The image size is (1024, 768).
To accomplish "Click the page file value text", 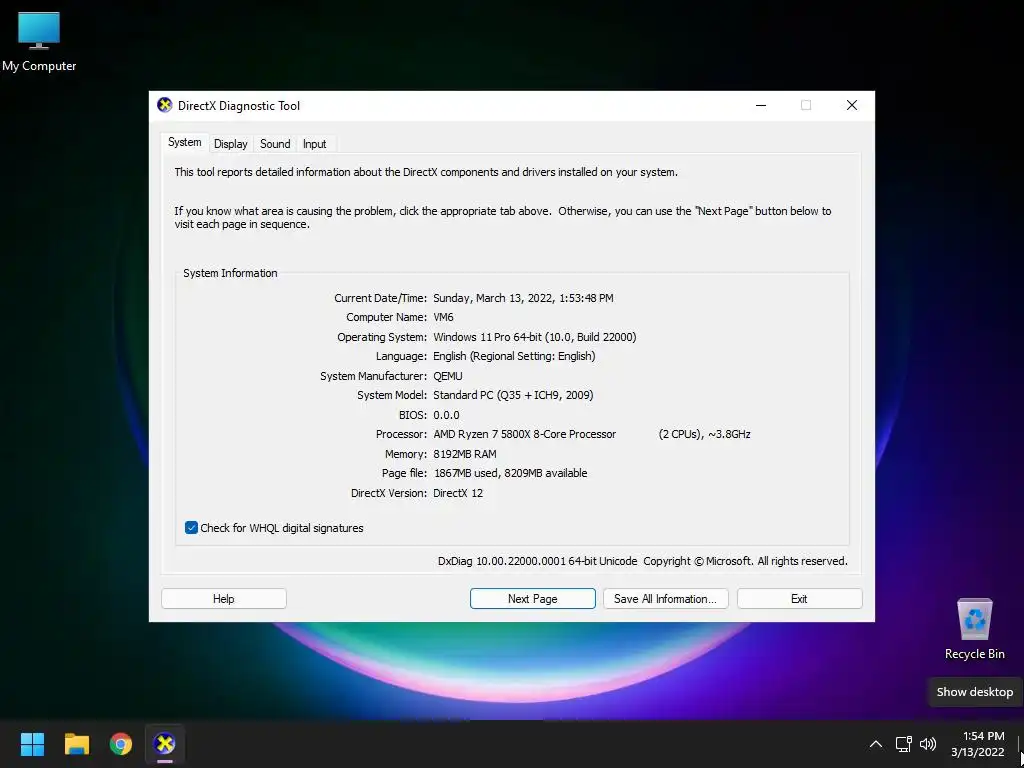I will (x=510, y=473).
